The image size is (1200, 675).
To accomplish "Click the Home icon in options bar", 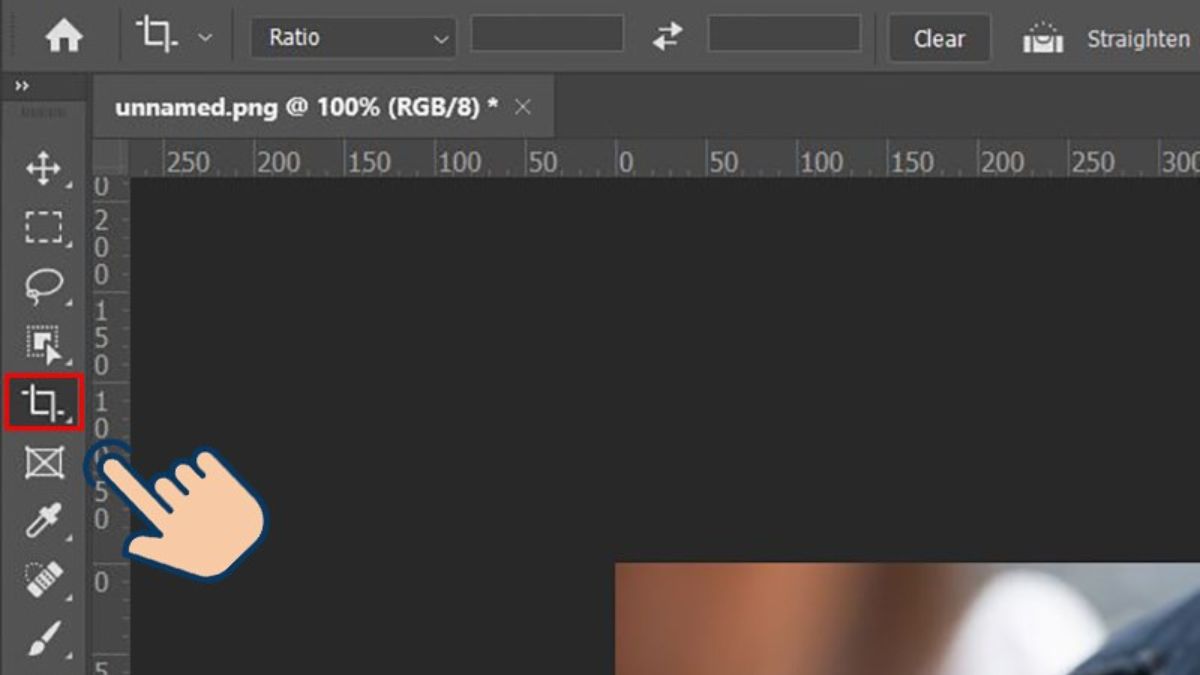I will [x=64, y=38].
